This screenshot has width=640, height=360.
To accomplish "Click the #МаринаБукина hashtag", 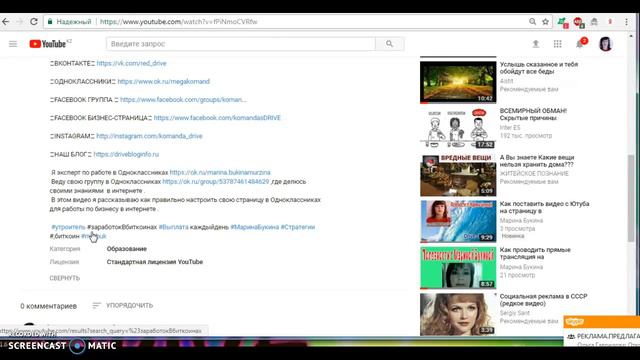I will (255, 227).
